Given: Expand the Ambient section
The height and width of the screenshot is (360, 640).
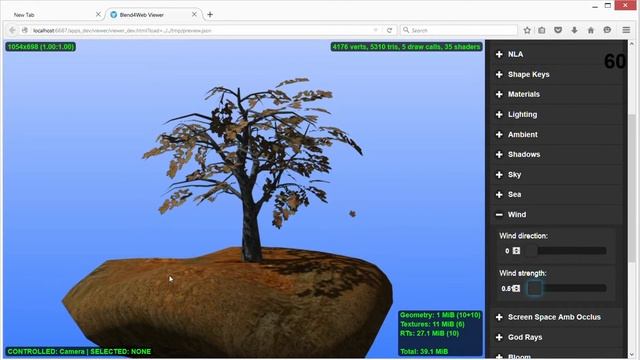Looking at the screenshot, I should (557, 134).
